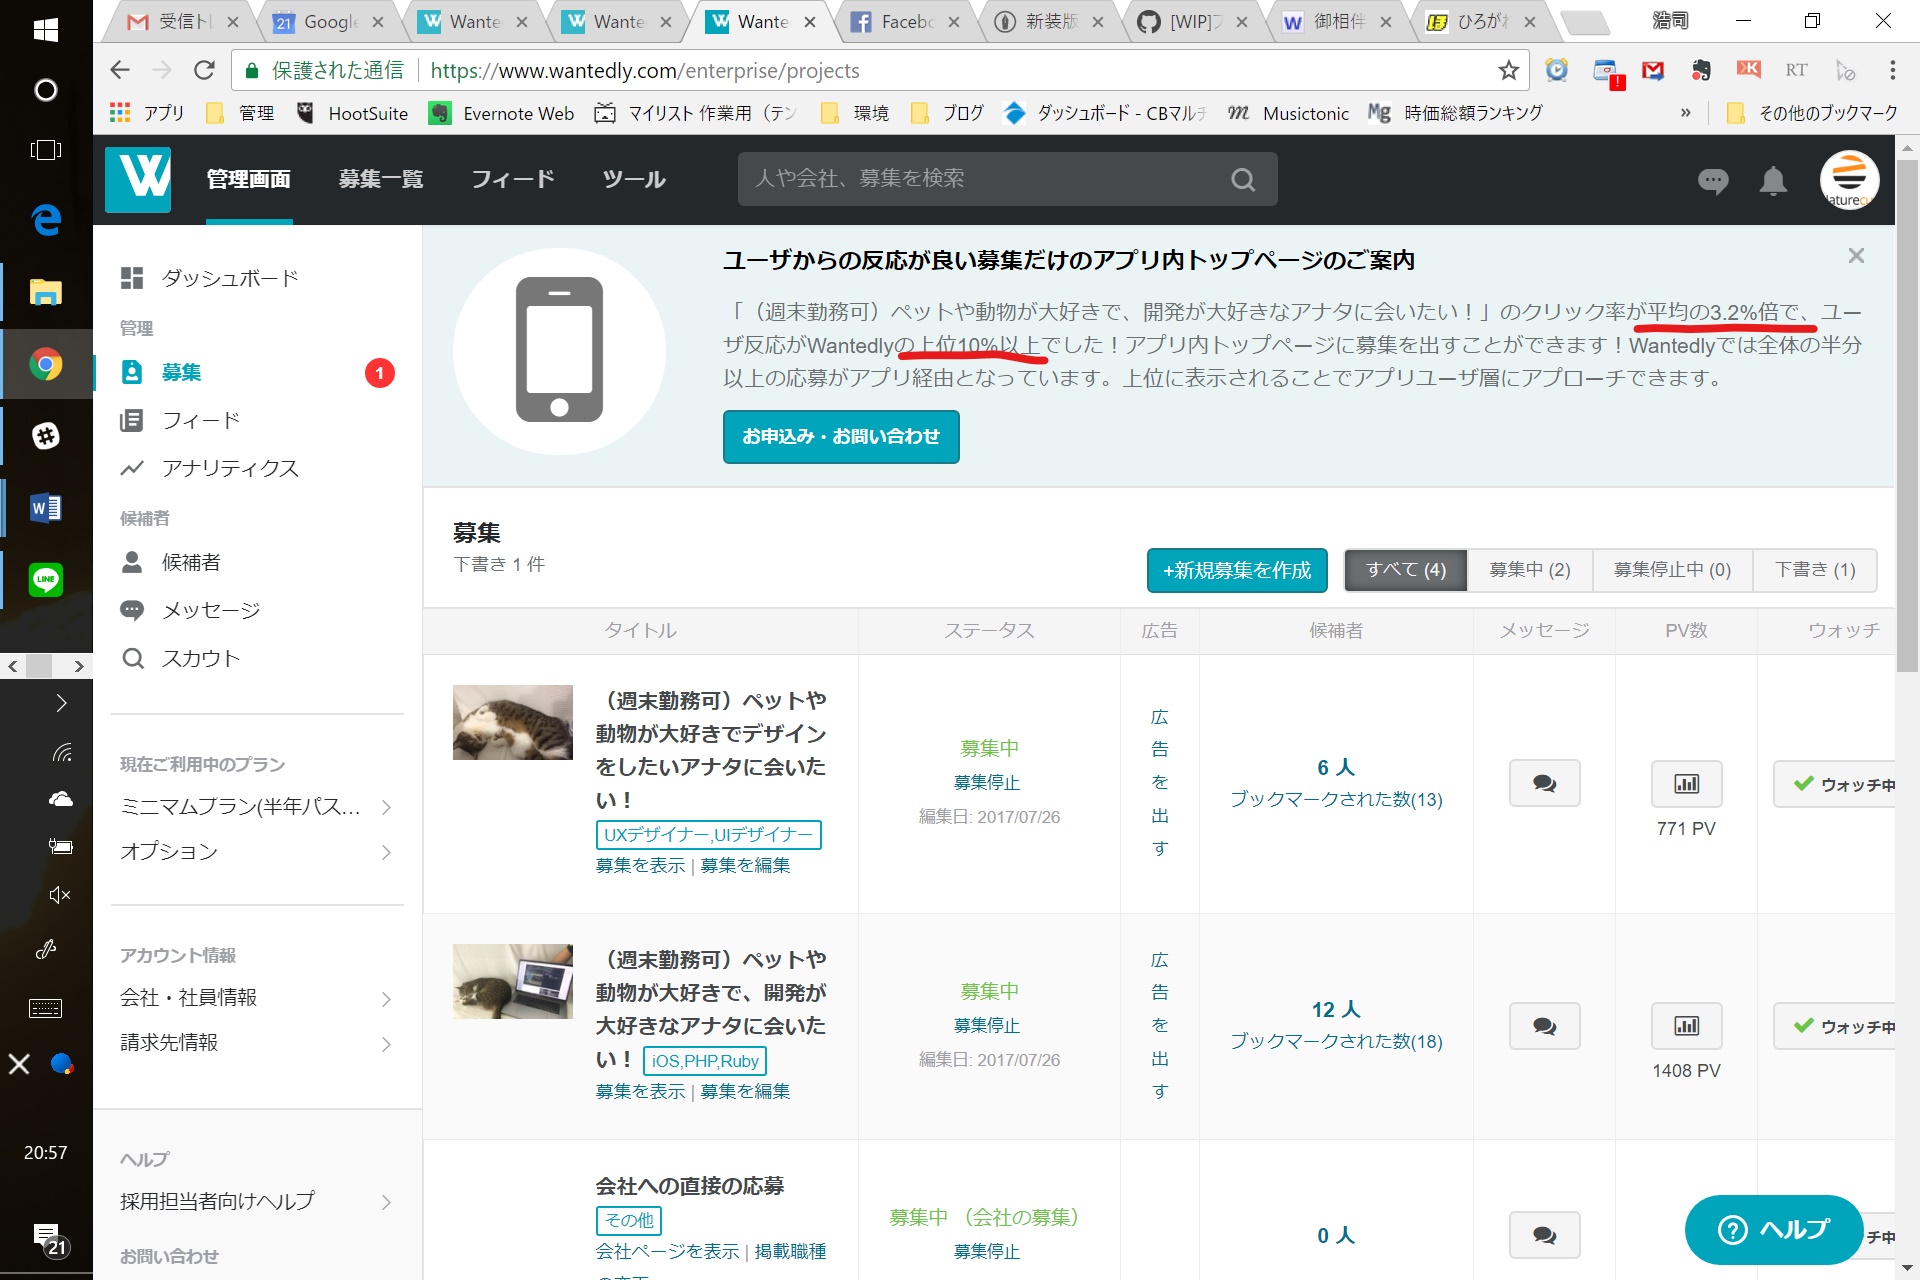This screenshot has width=1920, height=1280.
Task: Open the dashboard from the sidebar
Action: click(229, 278)
